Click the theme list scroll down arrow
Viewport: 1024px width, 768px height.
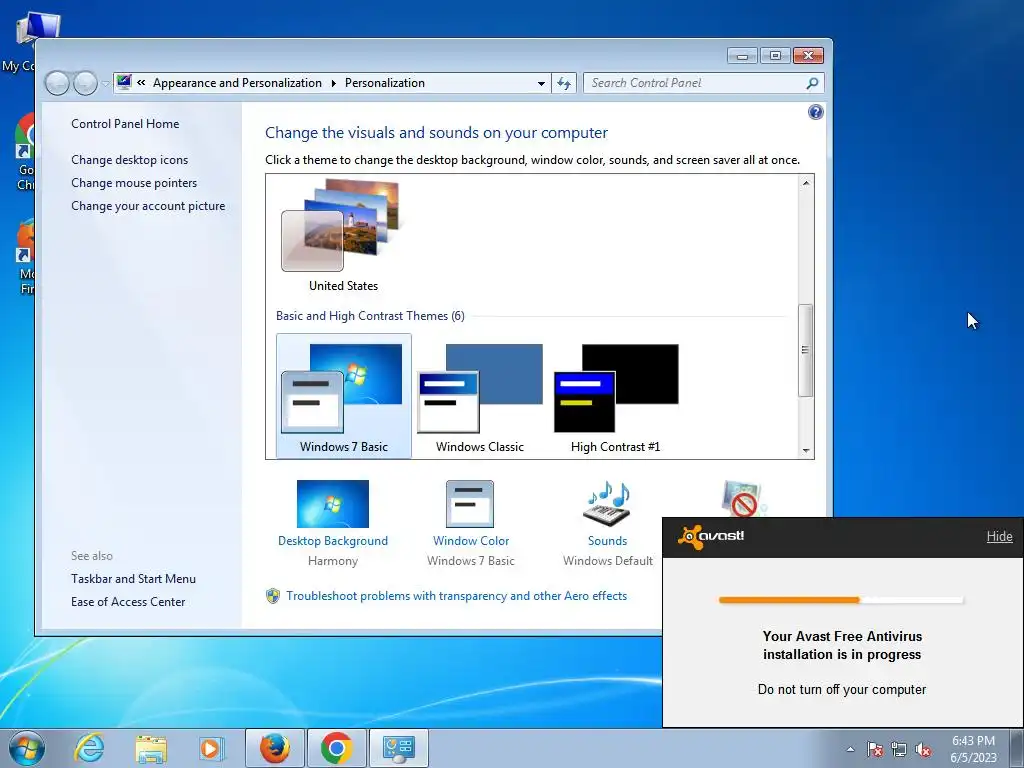[x=806, y=451]
